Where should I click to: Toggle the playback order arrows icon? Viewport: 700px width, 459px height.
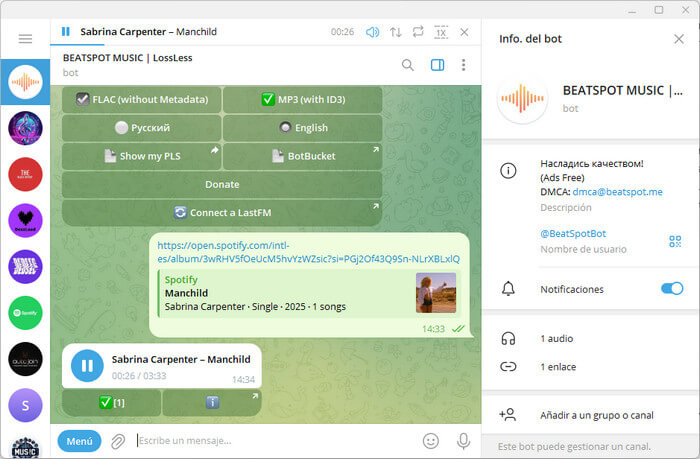coord(396,32)
